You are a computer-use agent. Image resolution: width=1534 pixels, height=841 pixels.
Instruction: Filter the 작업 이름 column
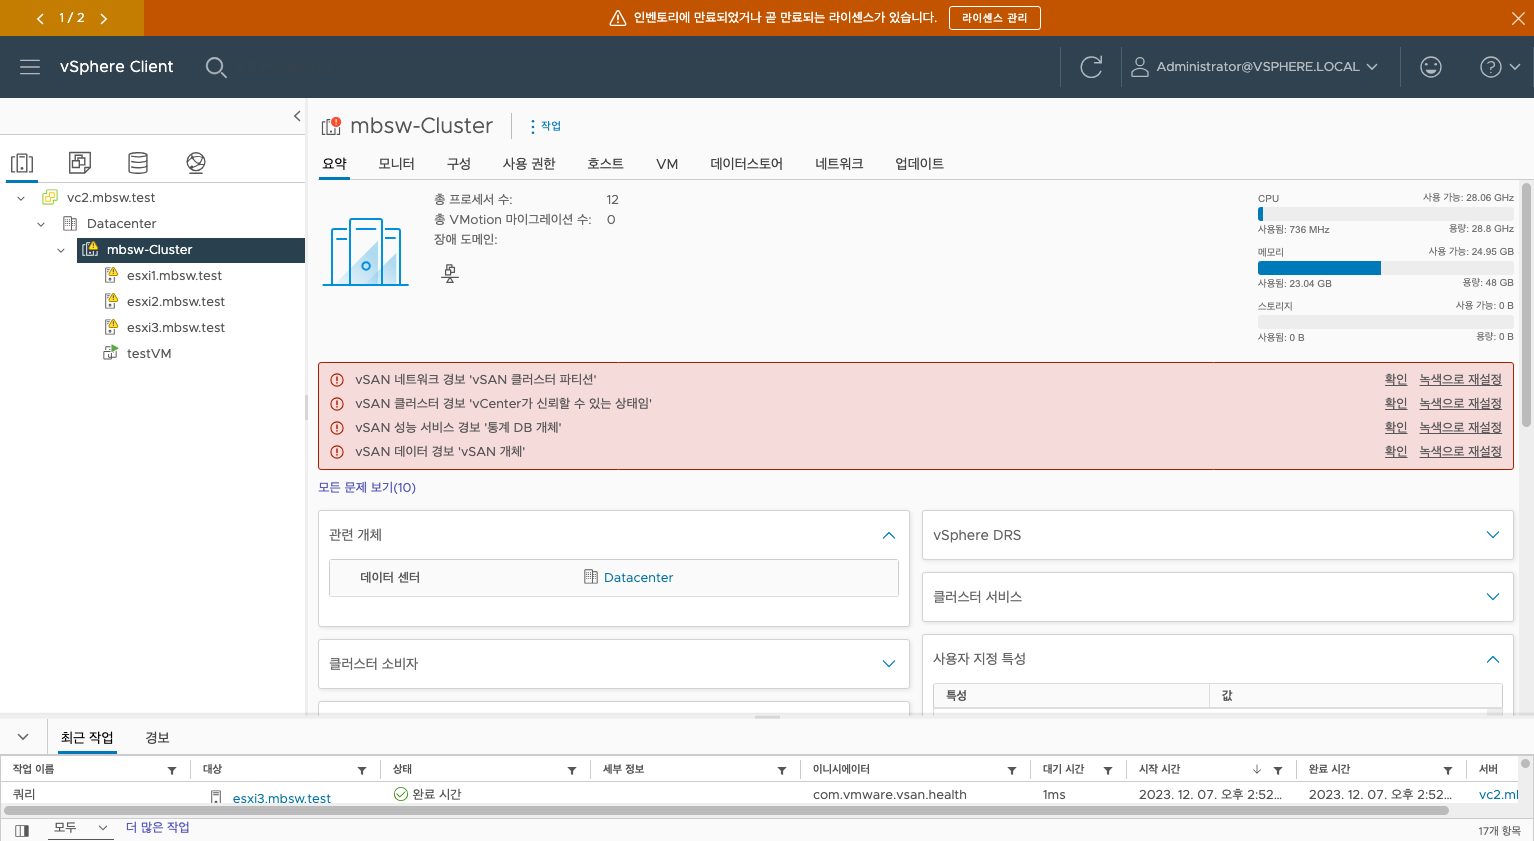(172, 770)
